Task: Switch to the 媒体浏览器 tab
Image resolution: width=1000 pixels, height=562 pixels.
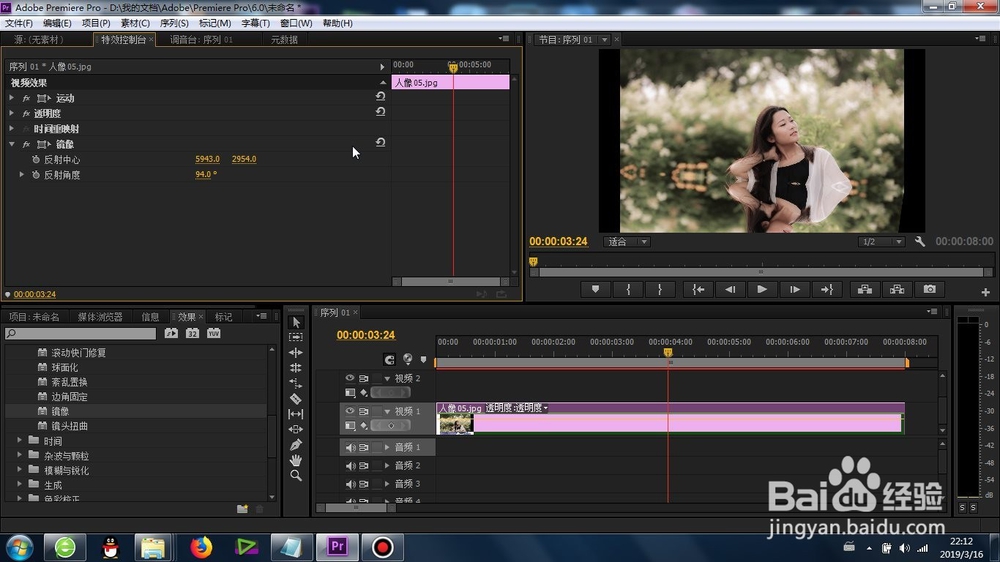Action: 100,316
